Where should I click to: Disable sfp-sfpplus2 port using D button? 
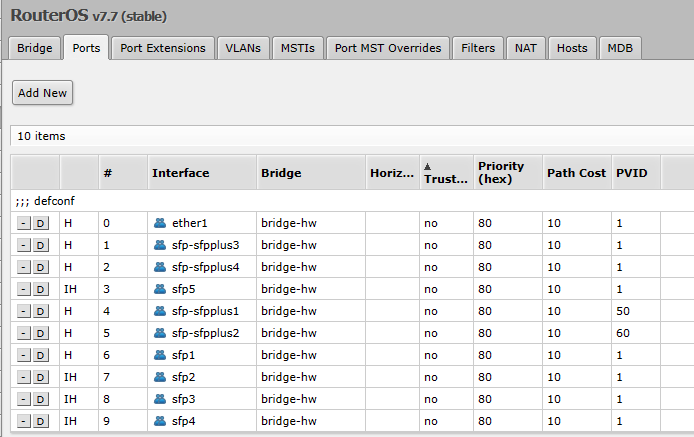coord(40,333)
